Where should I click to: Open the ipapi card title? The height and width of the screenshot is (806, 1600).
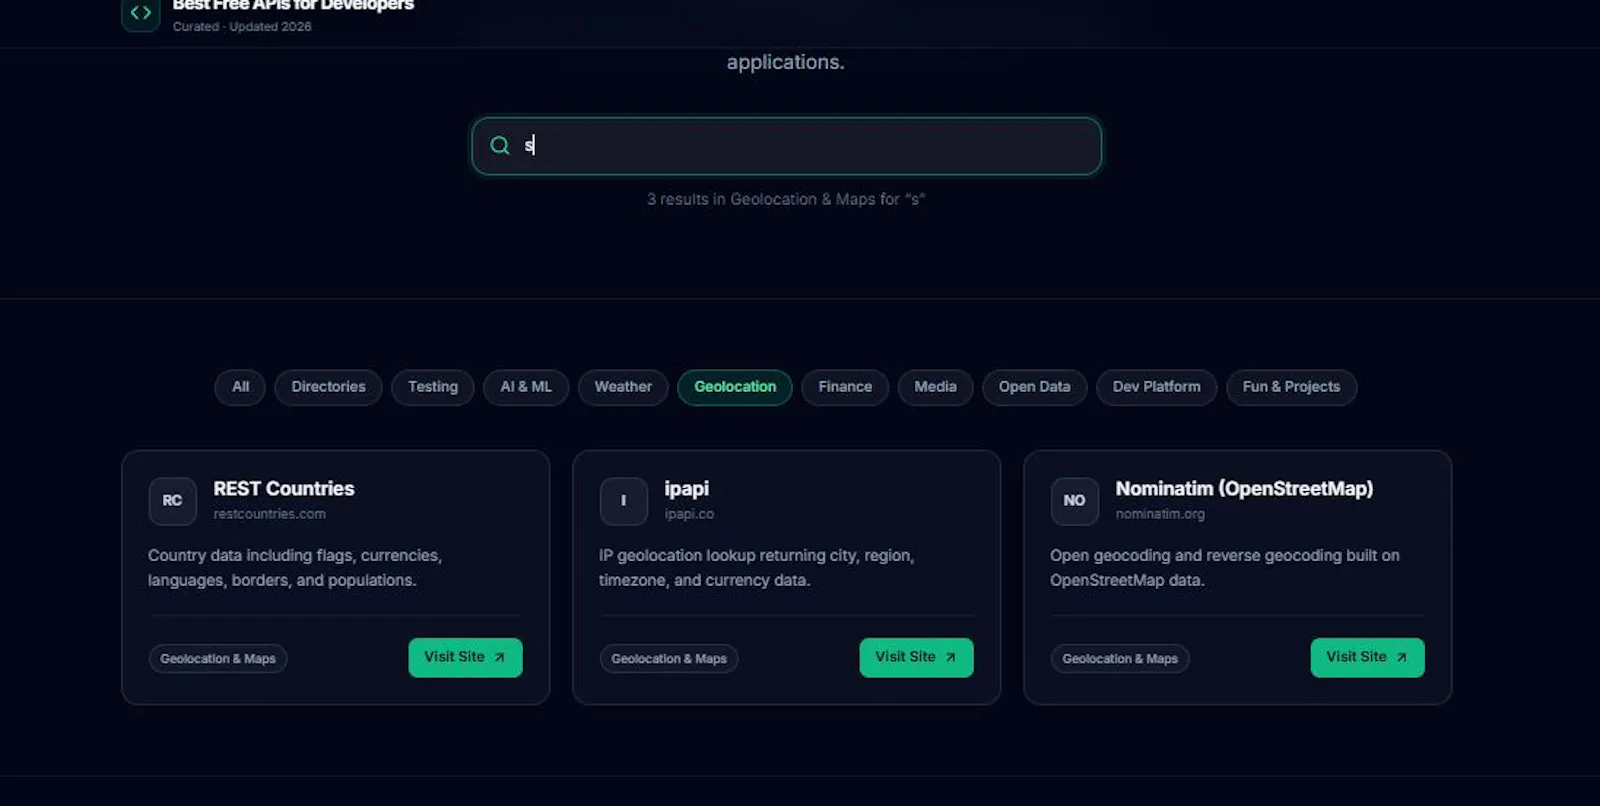[687, 489]
